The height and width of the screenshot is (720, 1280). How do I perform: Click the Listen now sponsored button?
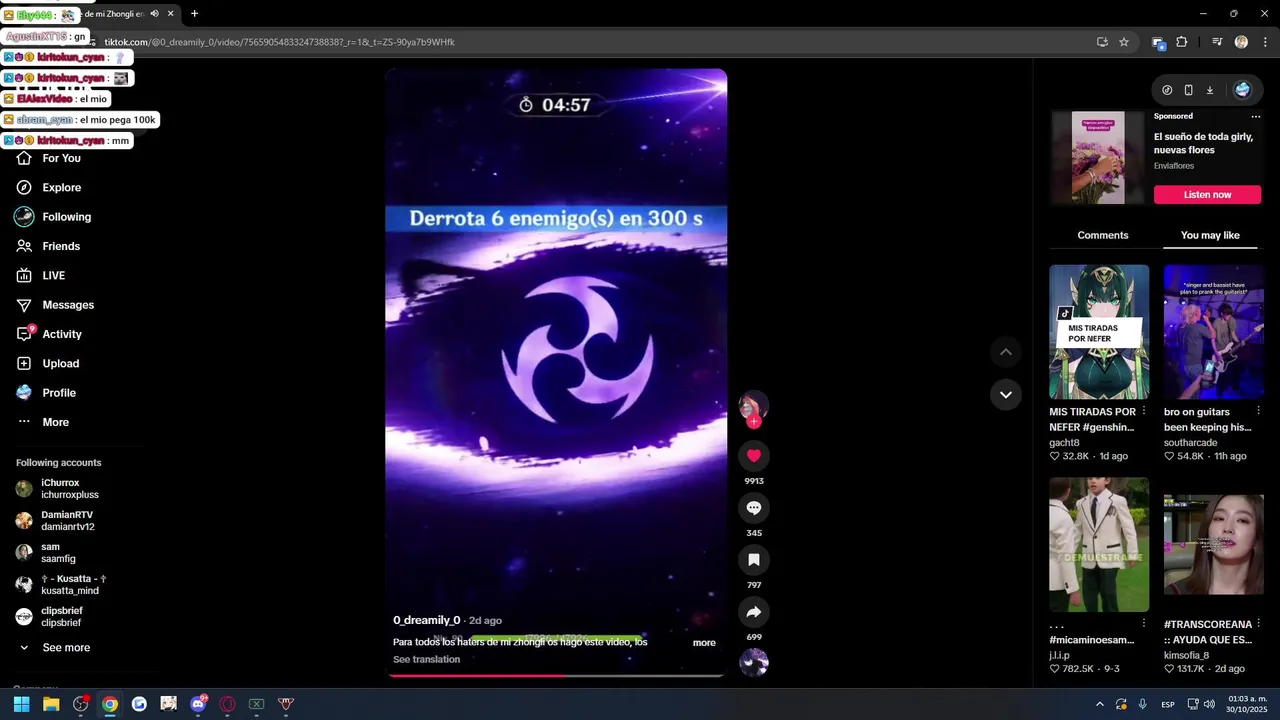tap(1207, 195)
